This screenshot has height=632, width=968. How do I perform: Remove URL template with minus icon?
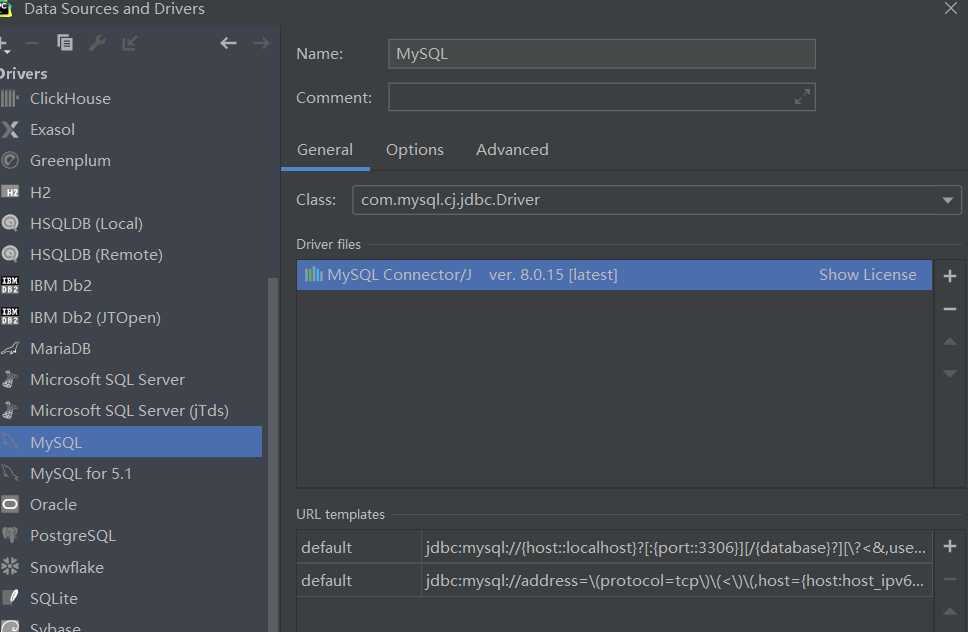949,579
